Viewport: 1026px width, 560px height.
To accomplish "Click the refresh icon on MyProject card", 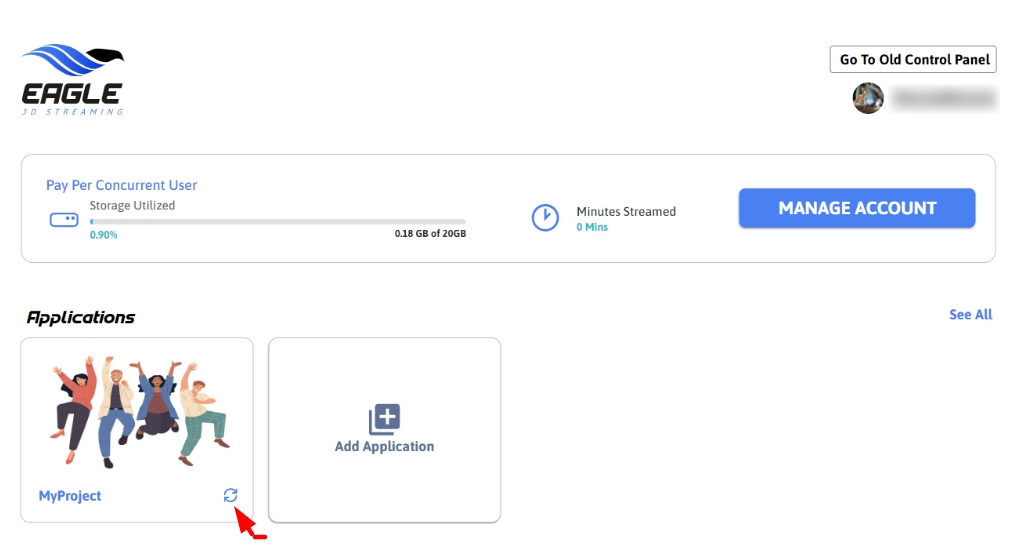I will pos(231,495).
